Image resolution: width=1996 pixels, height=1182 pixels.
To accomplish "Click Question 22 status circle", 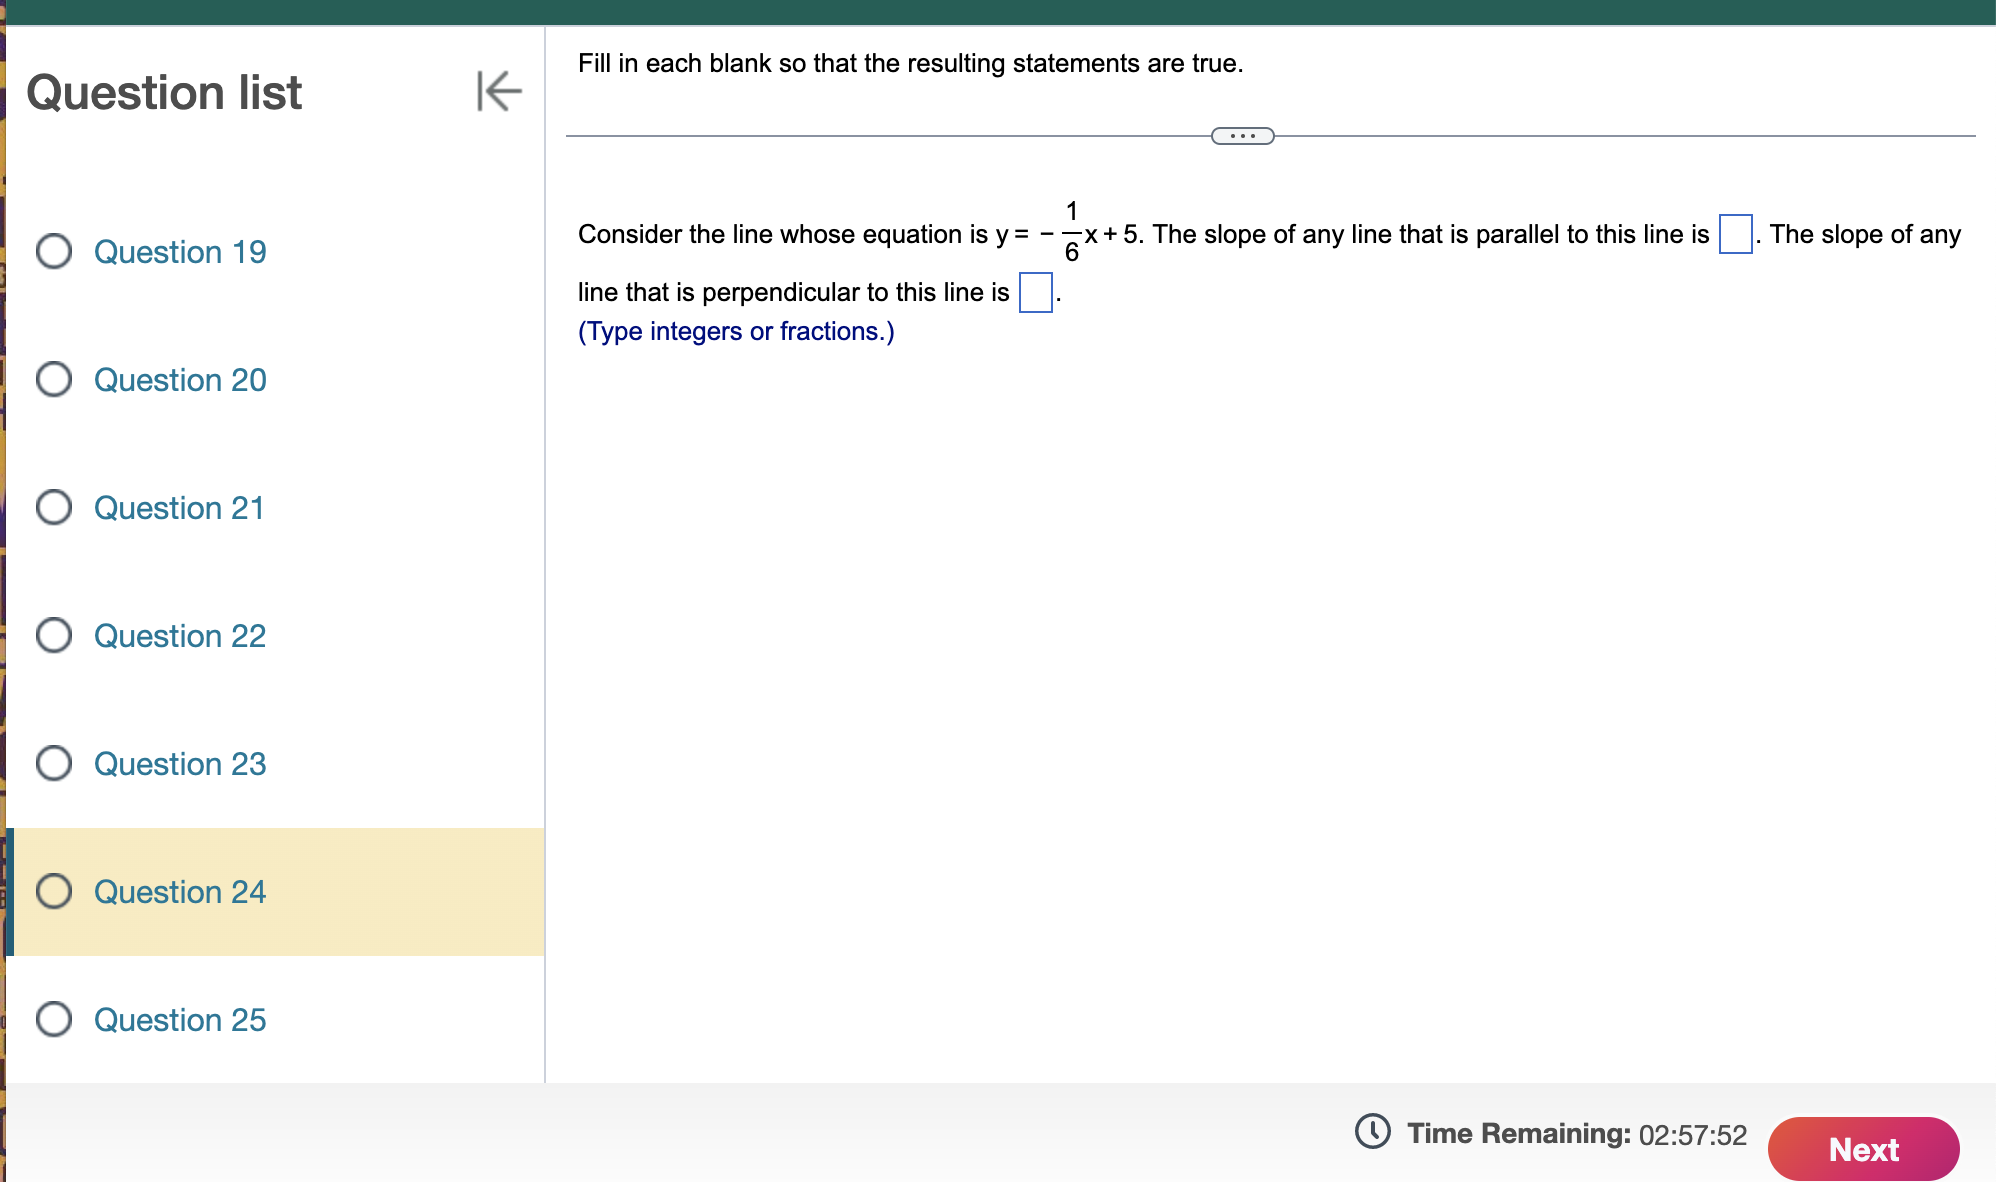I will pyautogui.click(x=54, y=635).
